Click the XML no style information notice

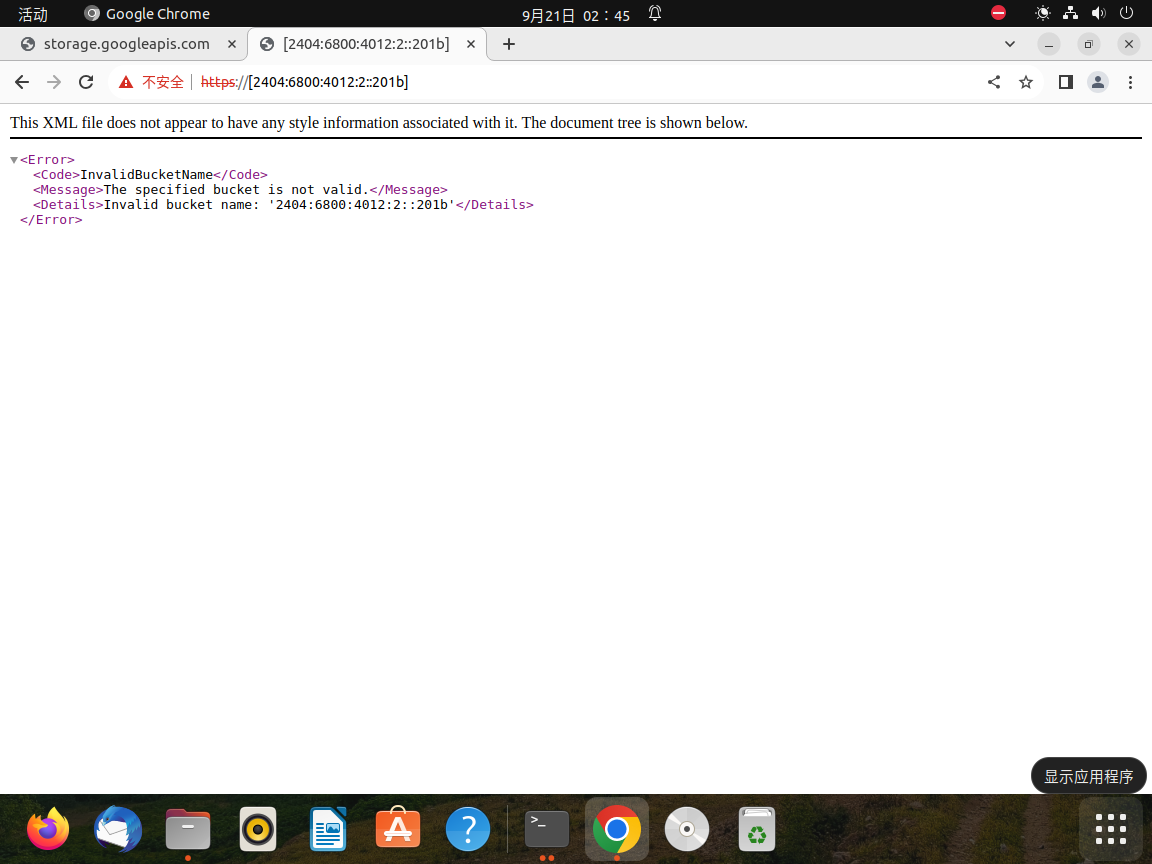coord(379,123)
